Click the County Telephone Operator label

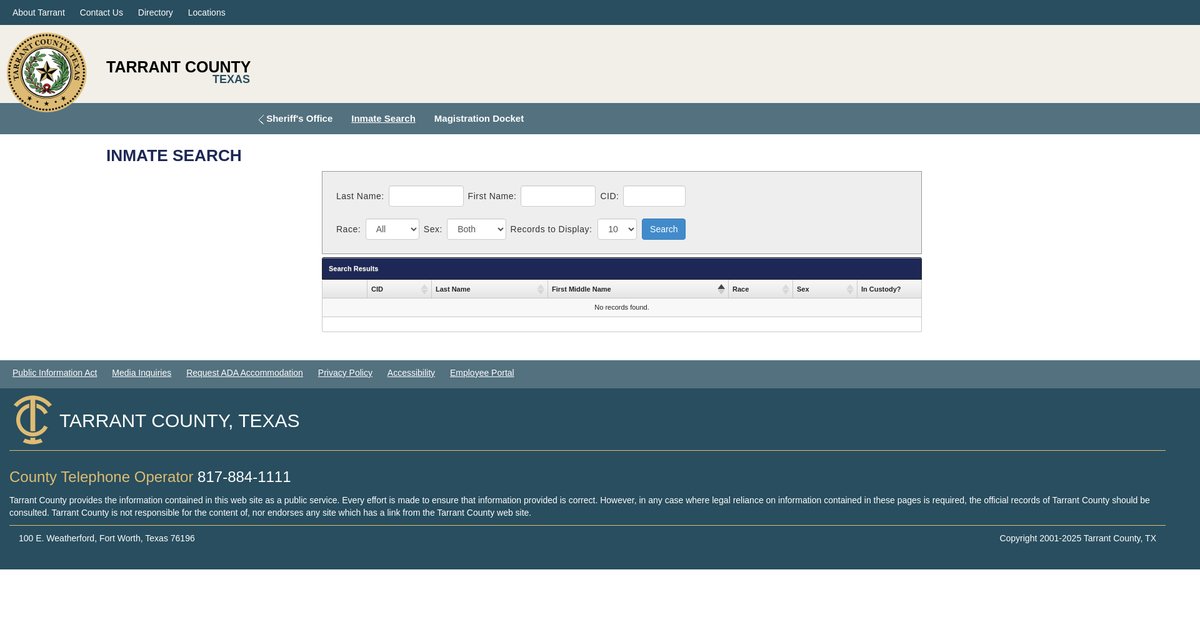point(101,477)
